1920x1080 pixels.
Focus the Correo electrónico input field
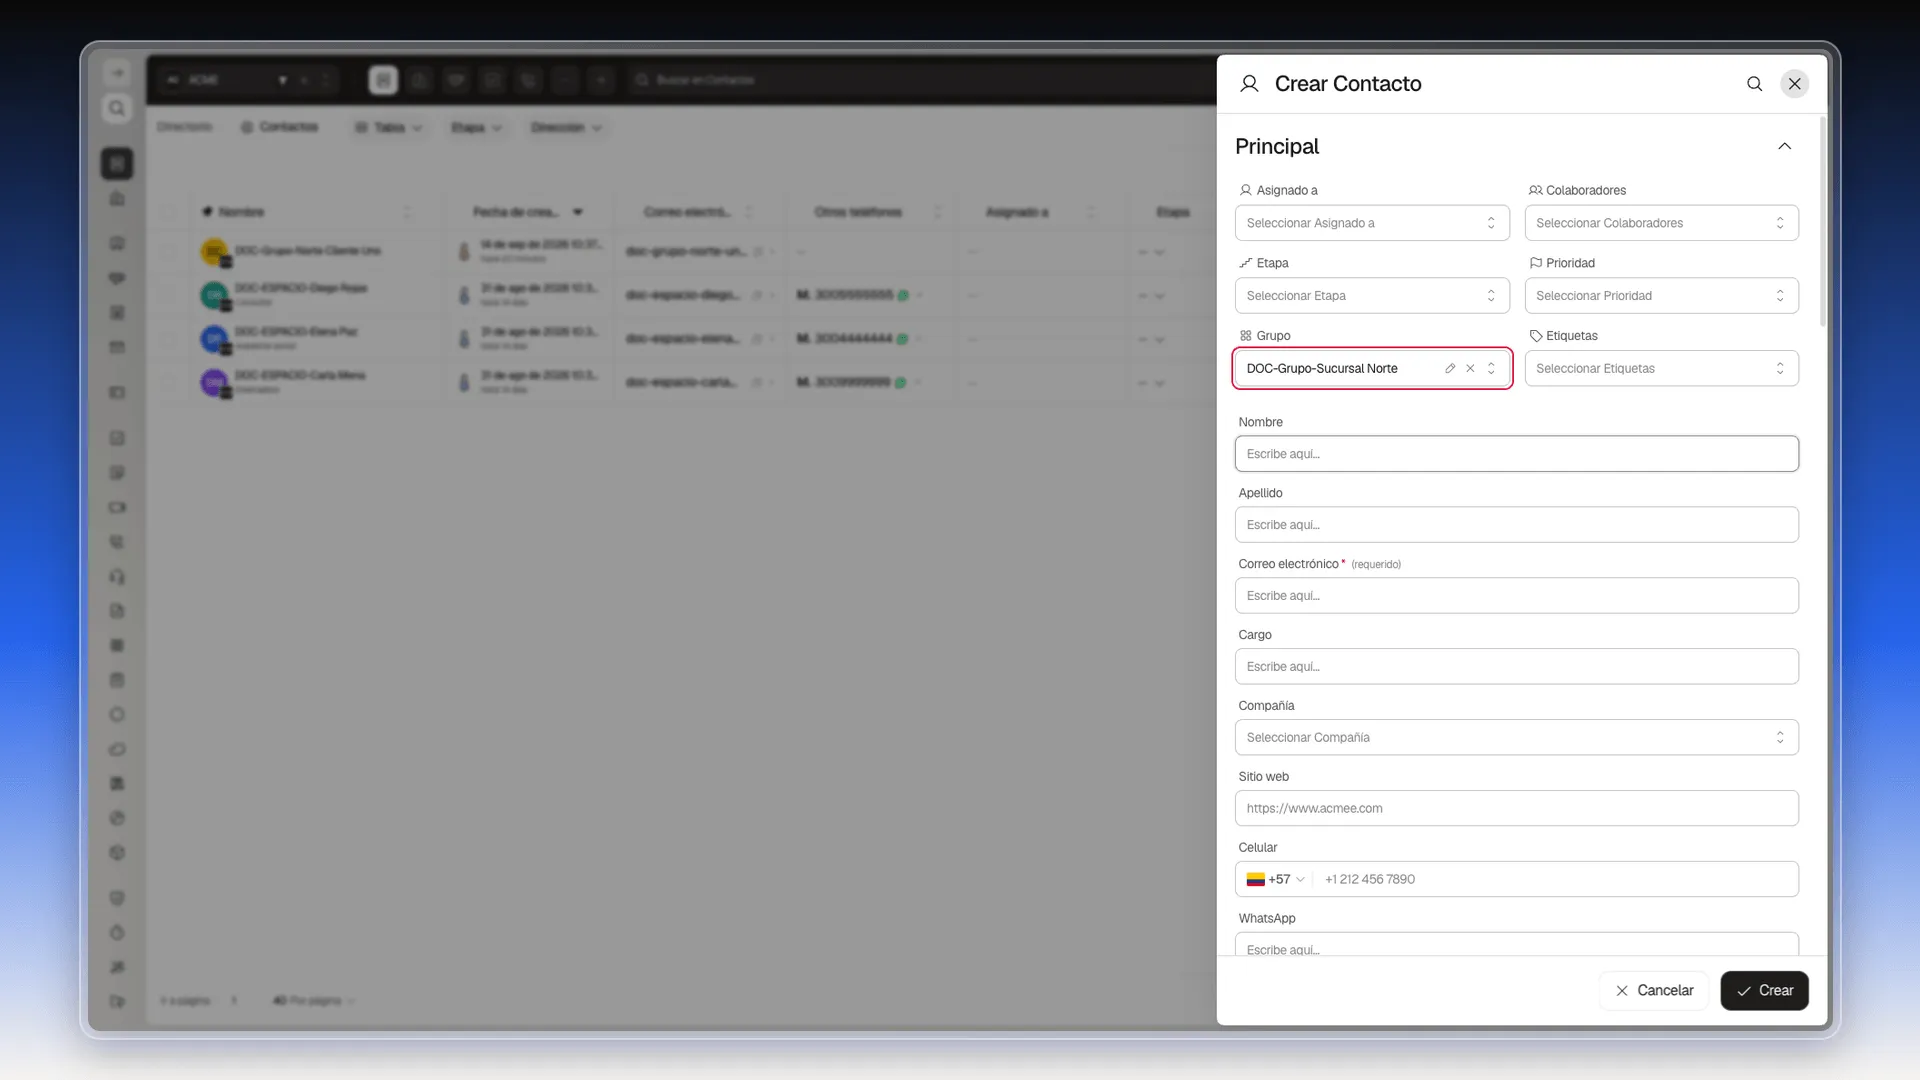coord(1516,596)
